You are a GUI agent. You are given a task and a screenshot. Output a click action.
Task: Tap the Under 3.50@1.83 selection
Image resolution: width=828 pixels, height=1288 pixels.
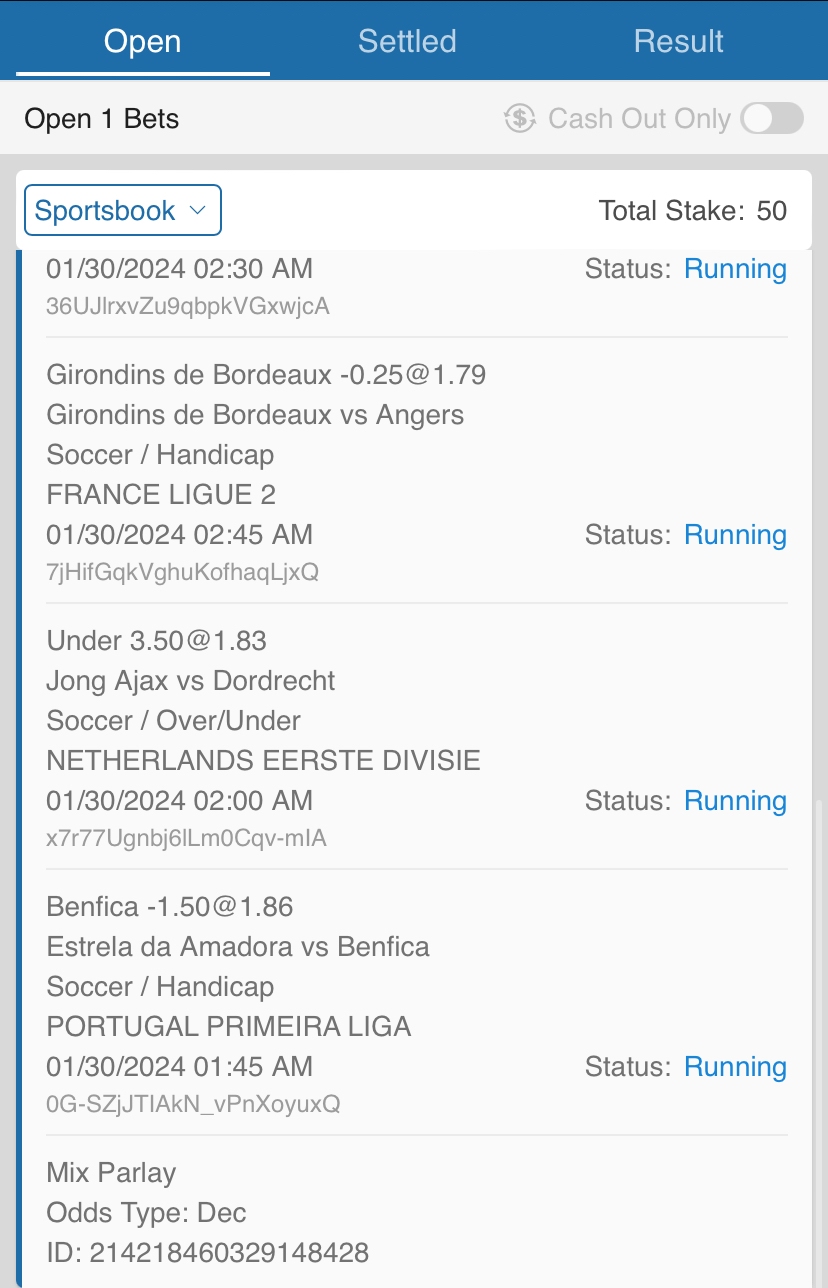click(156, 641)
